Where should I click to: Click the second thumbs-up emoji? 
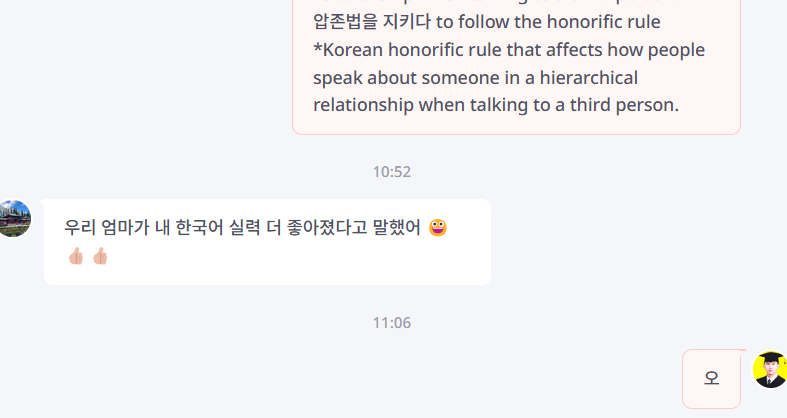100,256
